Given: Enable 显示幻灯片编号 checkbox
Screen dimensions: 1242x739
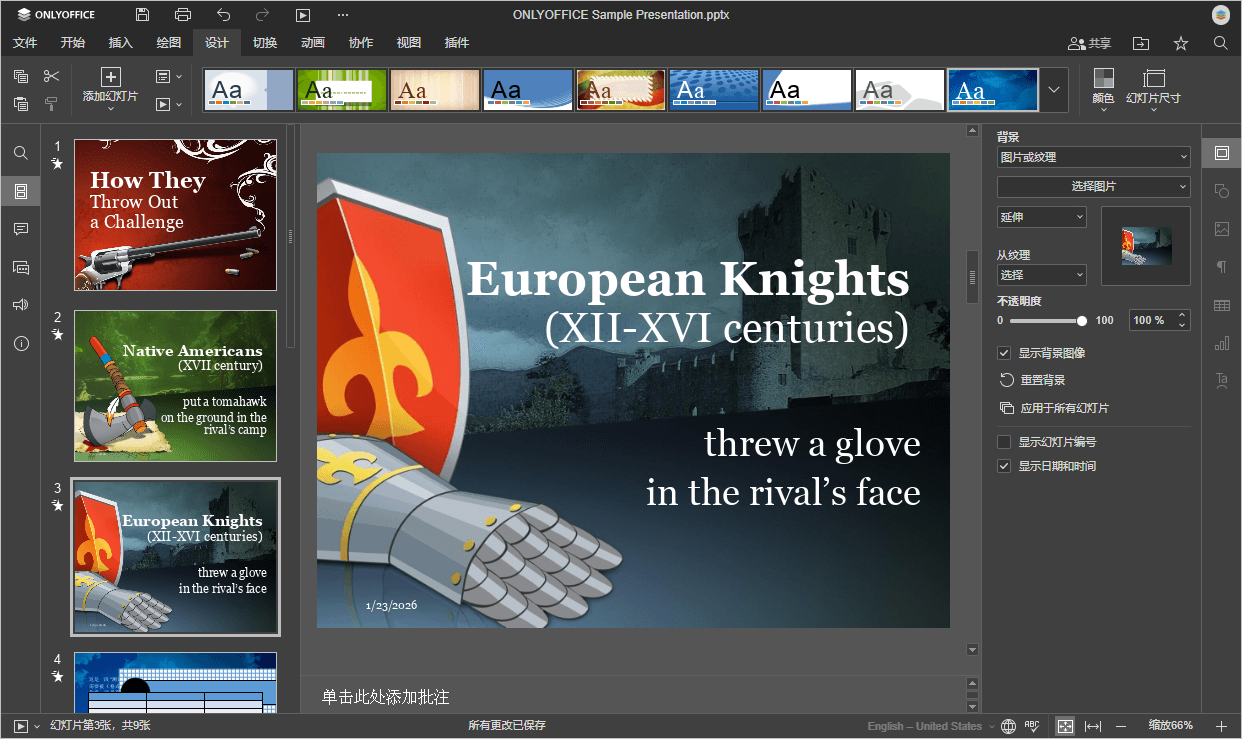Looking at the screenshot, I should [1004, 442].
